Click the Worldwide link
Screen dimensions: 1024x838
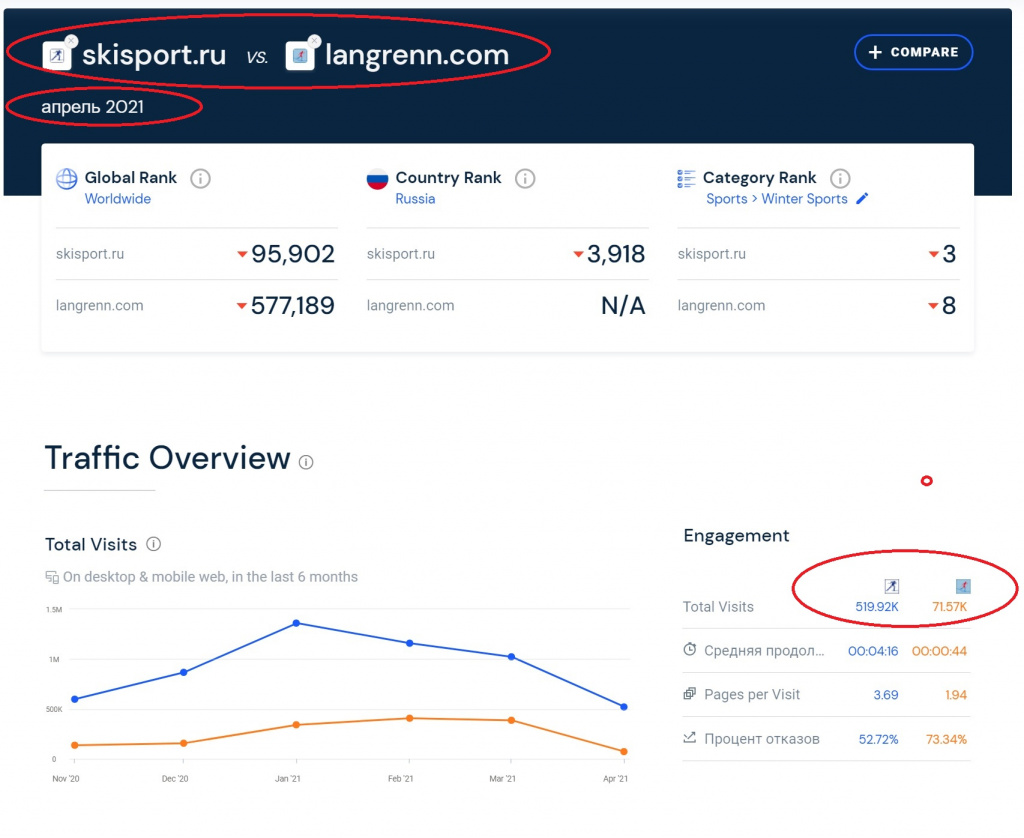click(x=118, y=199)
